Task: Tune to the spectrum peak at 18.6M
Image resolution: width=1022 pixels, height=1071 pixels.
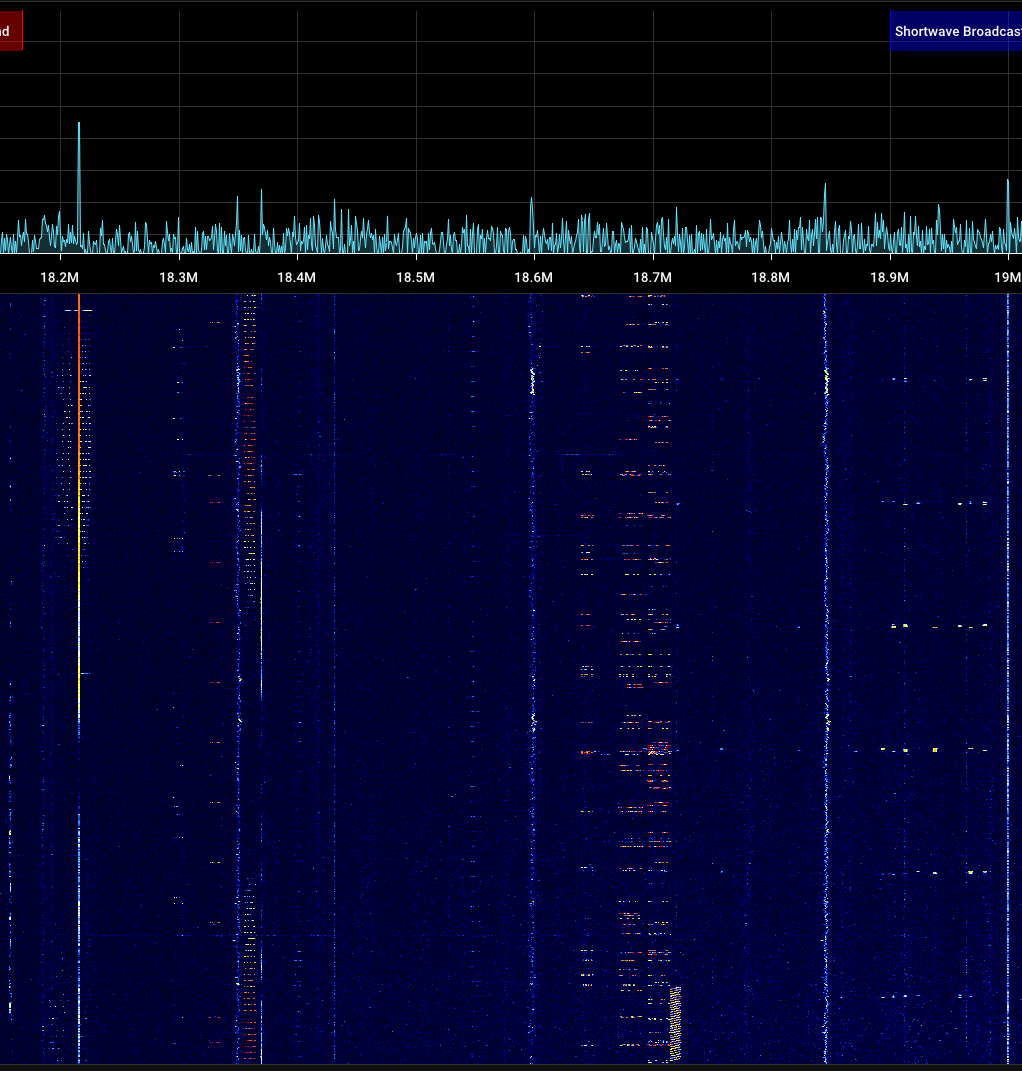Action: pos(532,200)
